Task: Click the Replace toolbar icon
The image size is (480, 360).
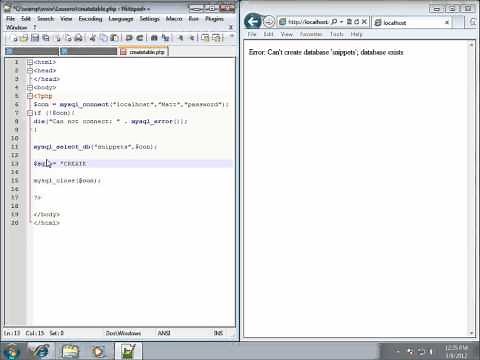Action: [165, 38]
